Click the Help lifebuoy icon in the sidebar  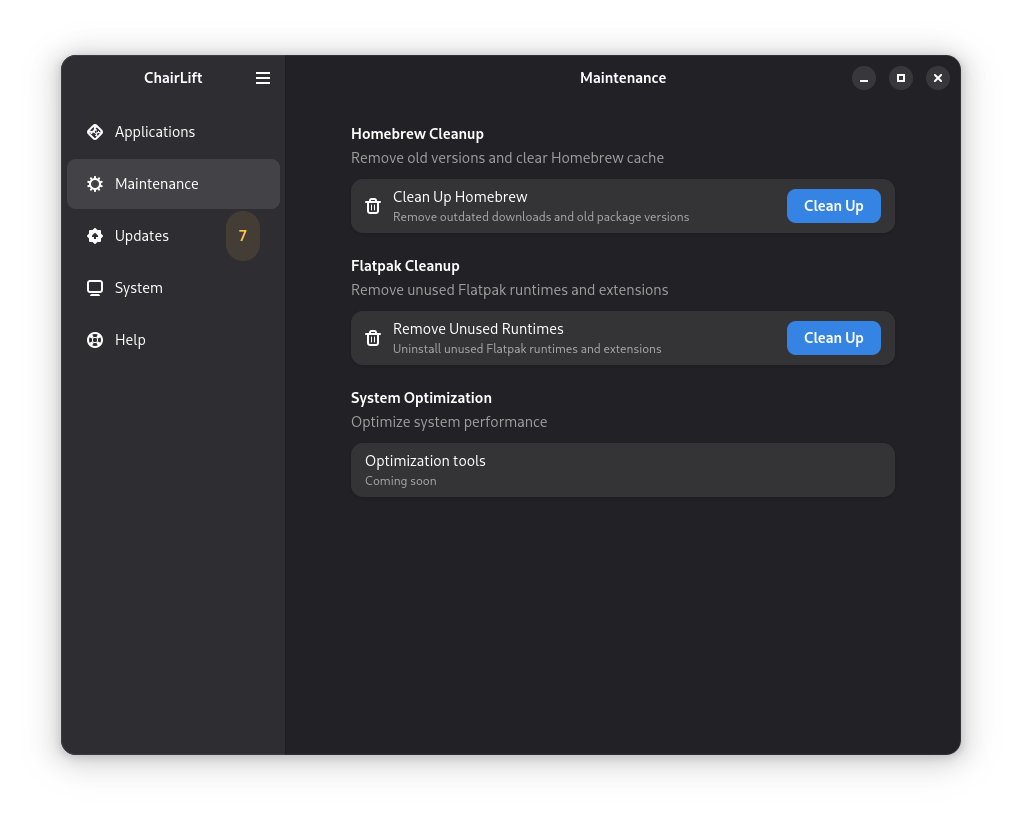click(x=95, y=340)
